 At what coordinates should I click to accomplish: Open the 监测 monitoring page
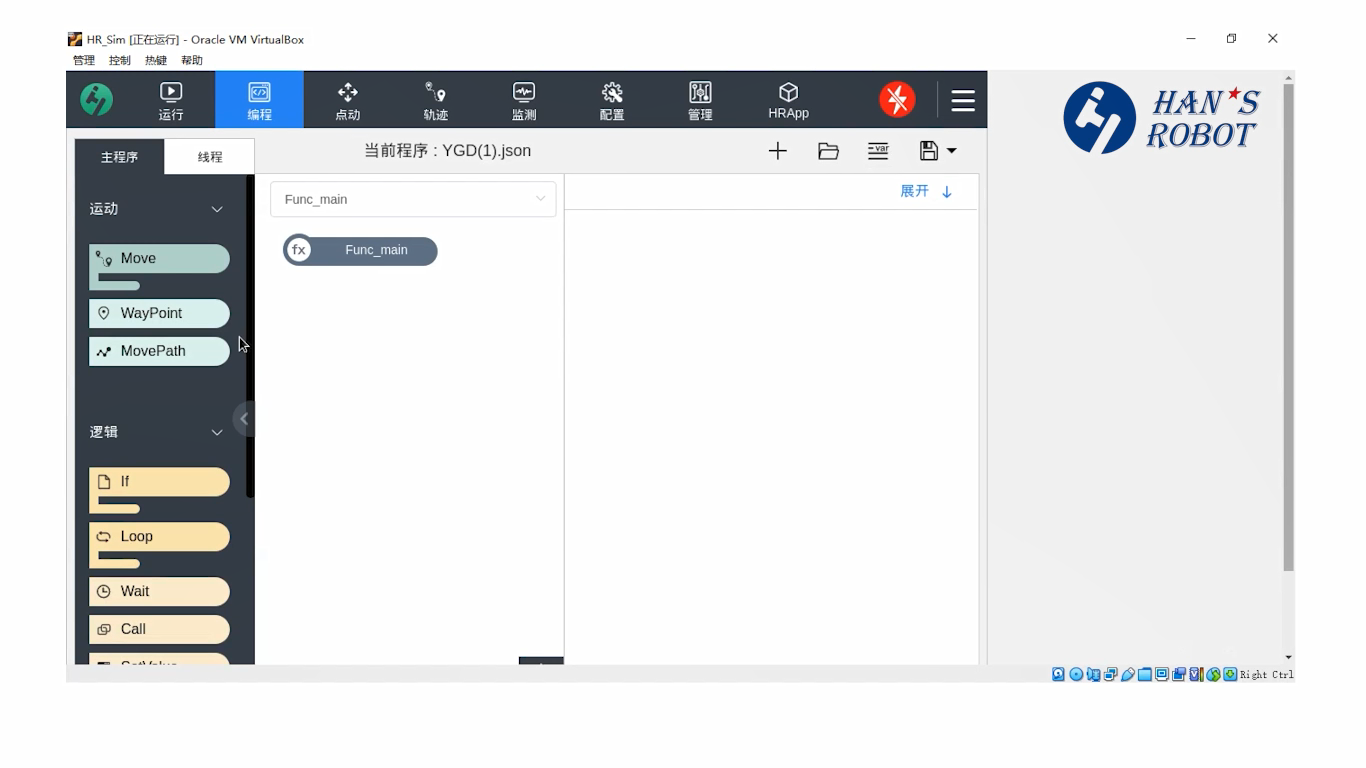click(524, 100)
